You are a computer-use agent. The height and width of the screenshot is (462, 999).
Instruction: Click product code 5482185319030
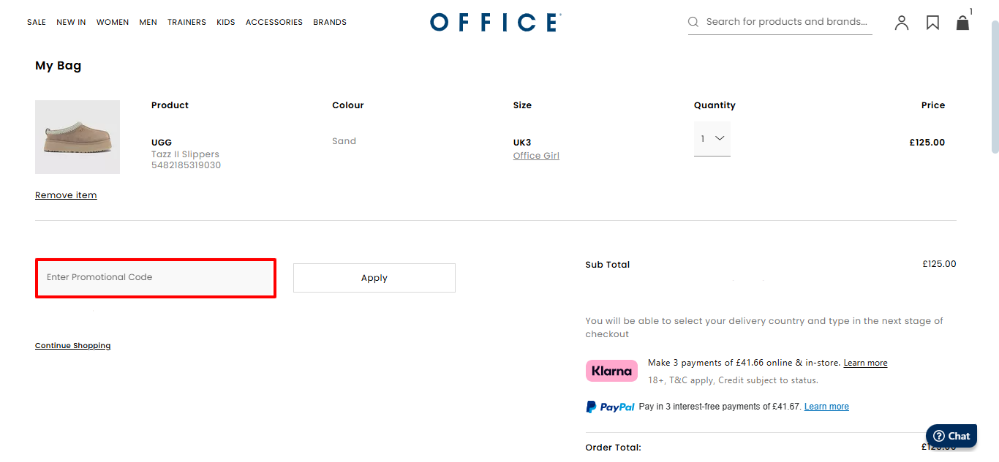(186, 165)
